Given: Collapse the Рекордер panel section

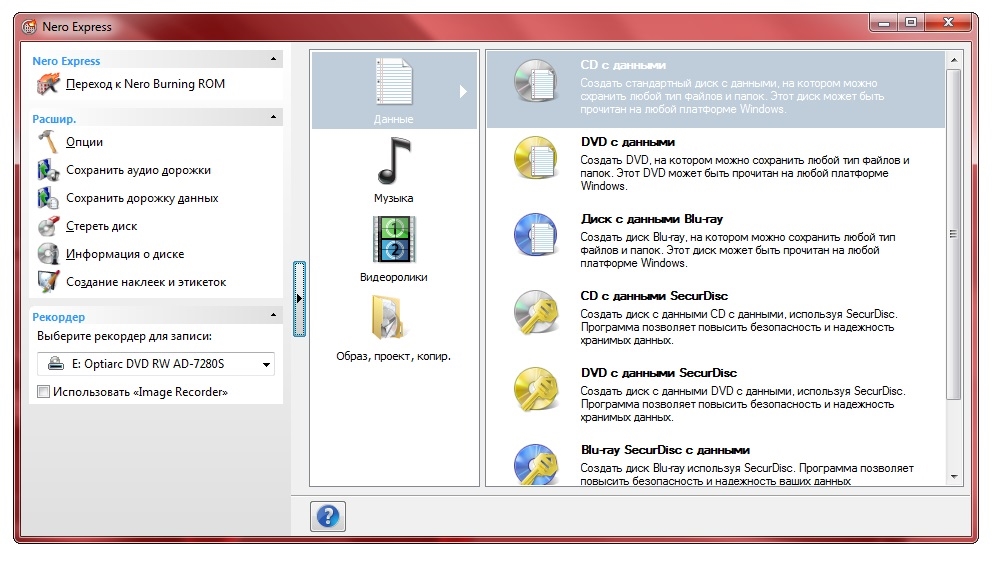Looking at the screenshot, I should 273,315.
